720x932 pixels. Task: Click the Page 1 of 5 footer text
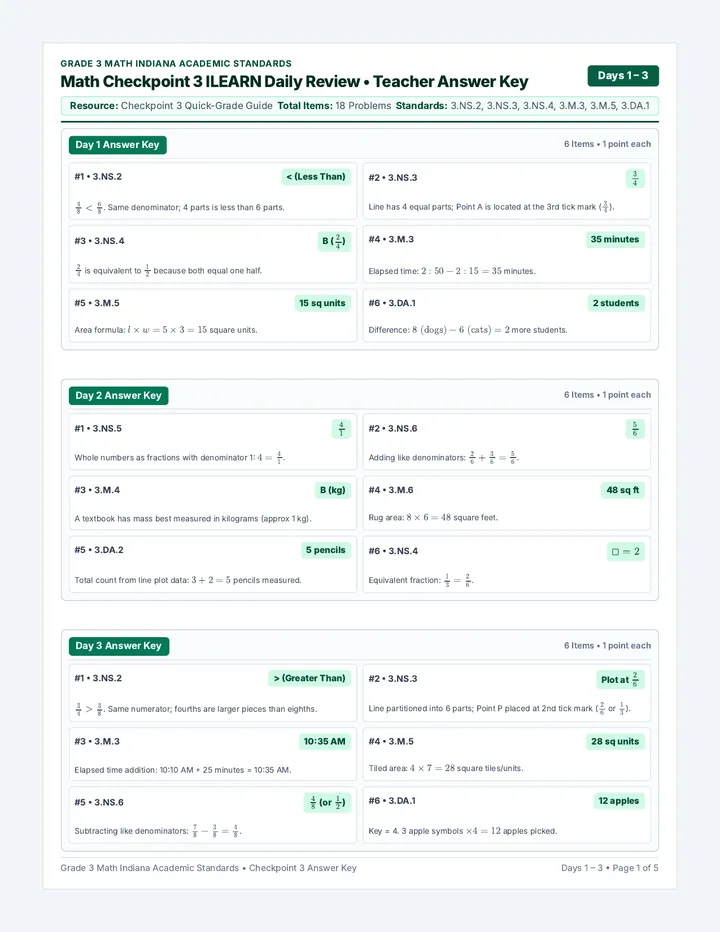tap(636, 868)
